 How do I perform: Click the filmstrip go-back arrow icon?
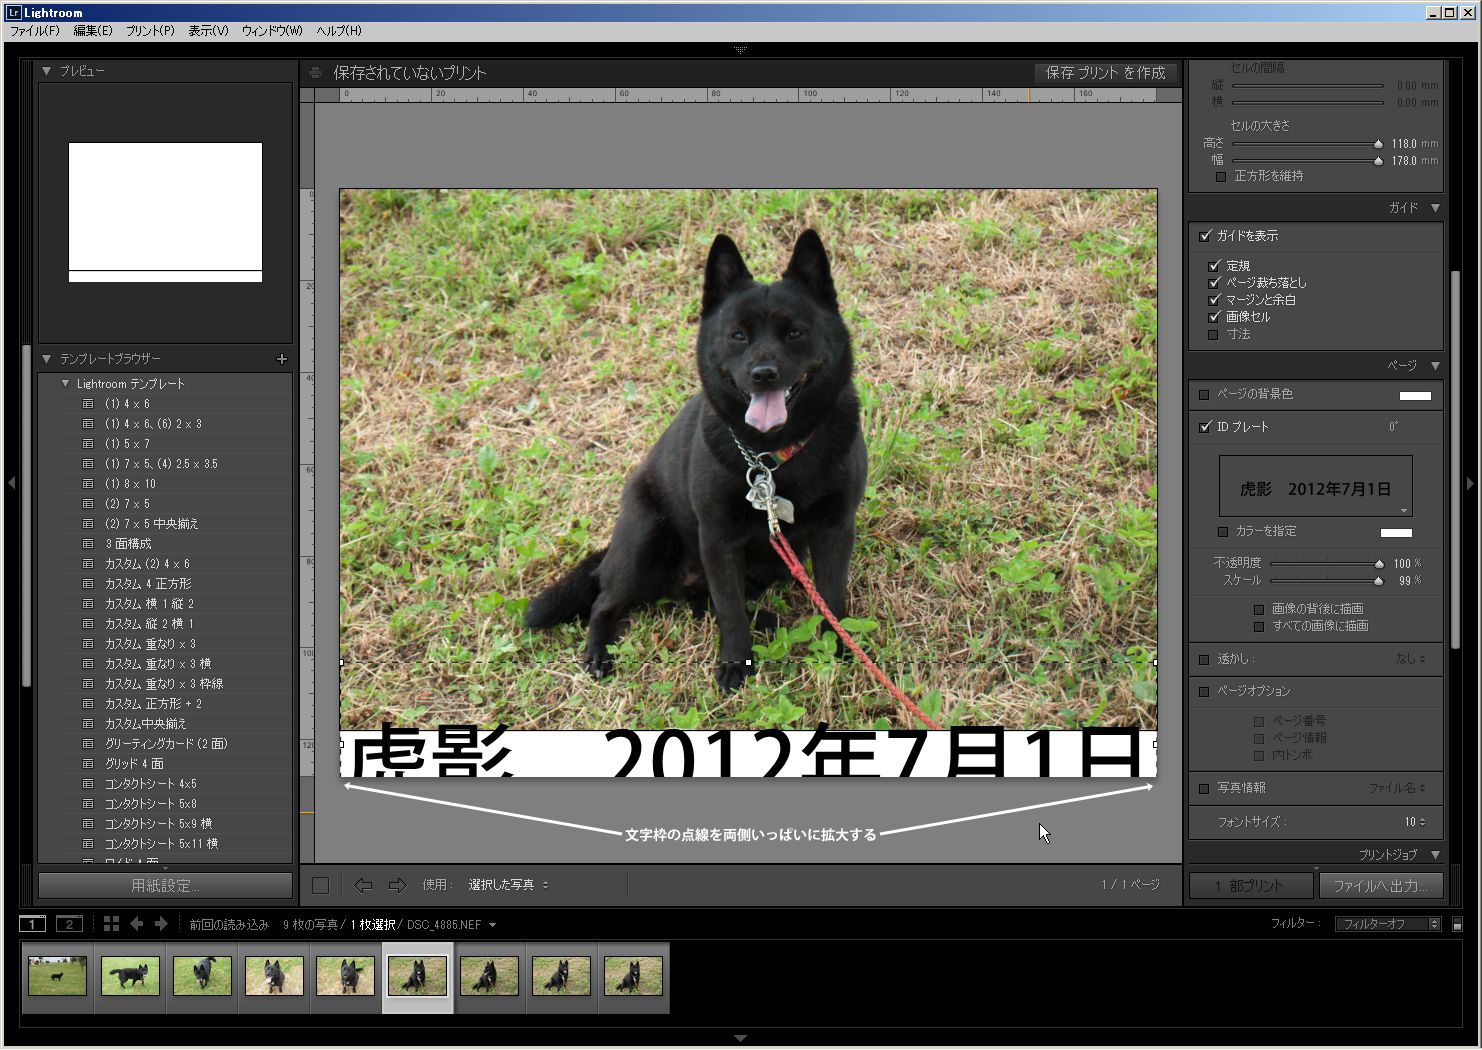pyautogui.click(x=137, y=924)
